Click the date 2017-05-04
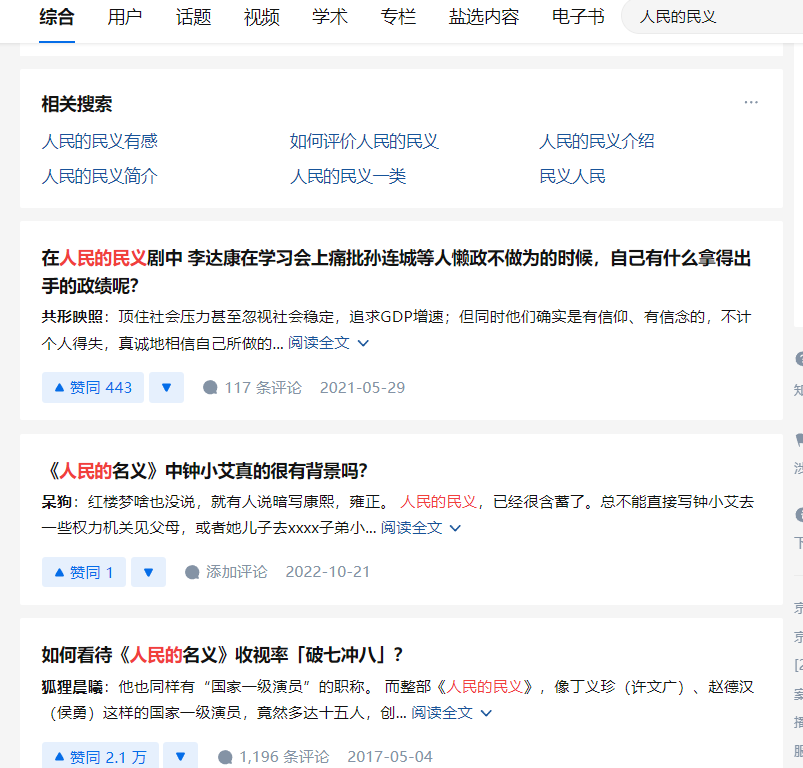Image resolution: width=803 pixels, height=768 pixels. pos(390,757)
